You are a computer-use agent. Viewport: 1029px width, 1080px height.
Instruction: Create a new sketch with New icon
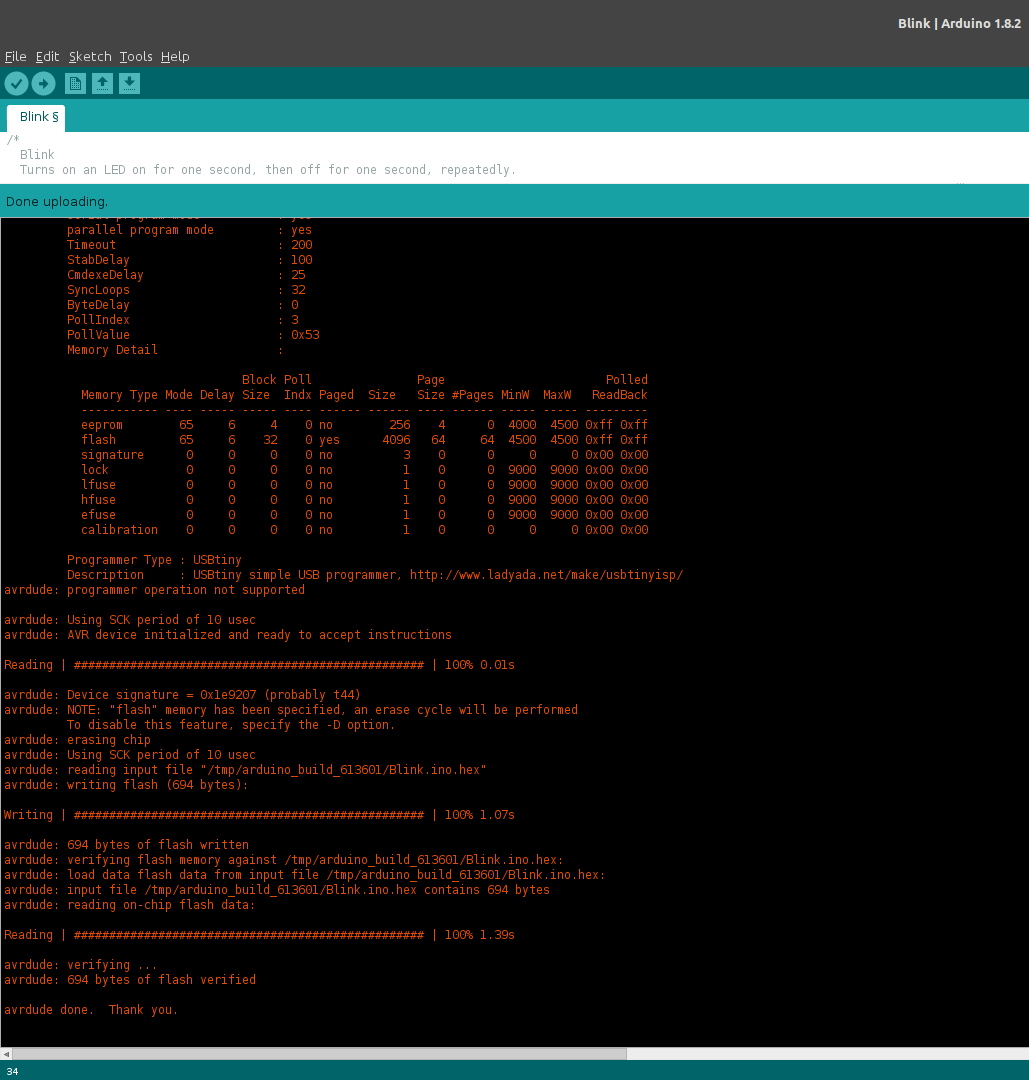(76, 84)
